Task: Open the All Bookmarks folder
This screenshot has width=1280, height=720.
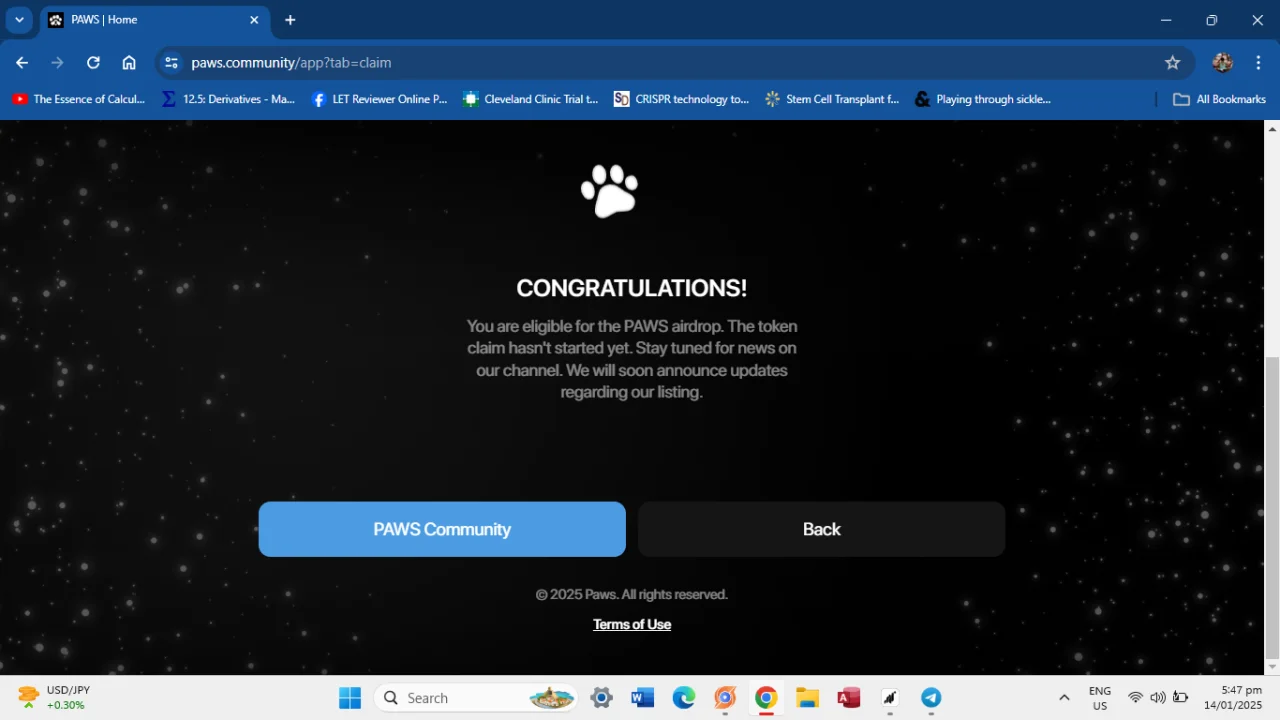Action: 1219,99
